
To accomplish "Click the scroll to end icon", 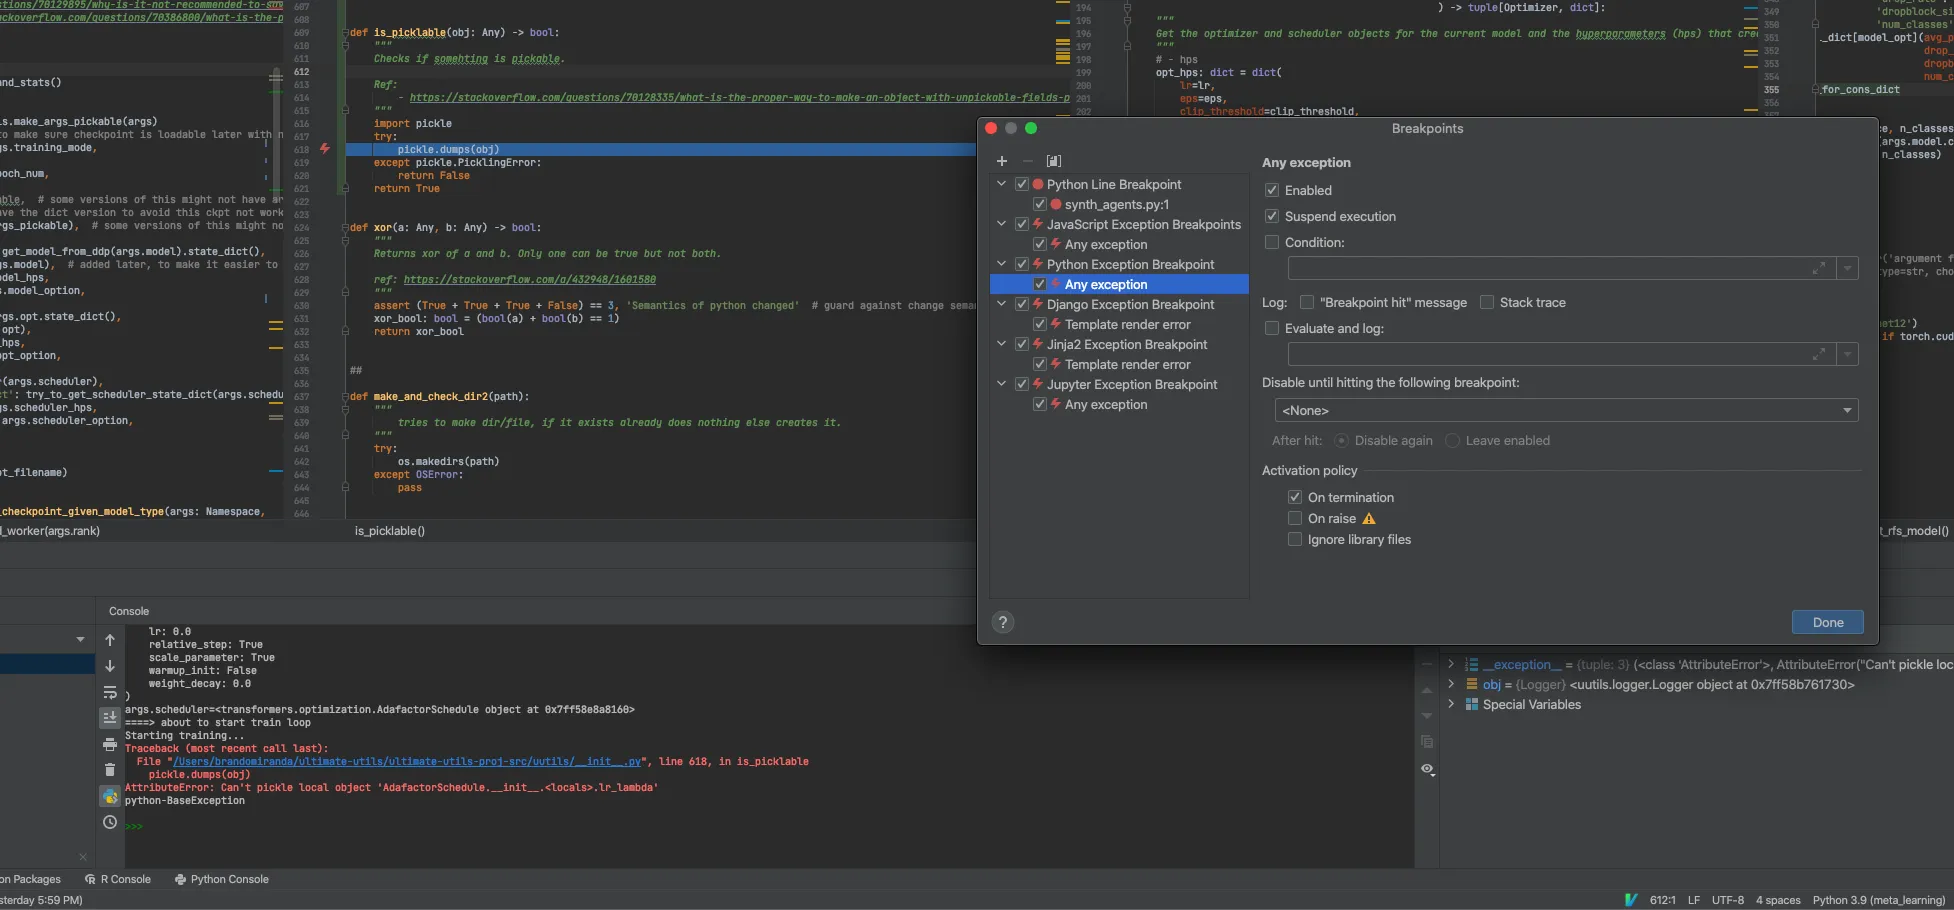I will [110, 718].
